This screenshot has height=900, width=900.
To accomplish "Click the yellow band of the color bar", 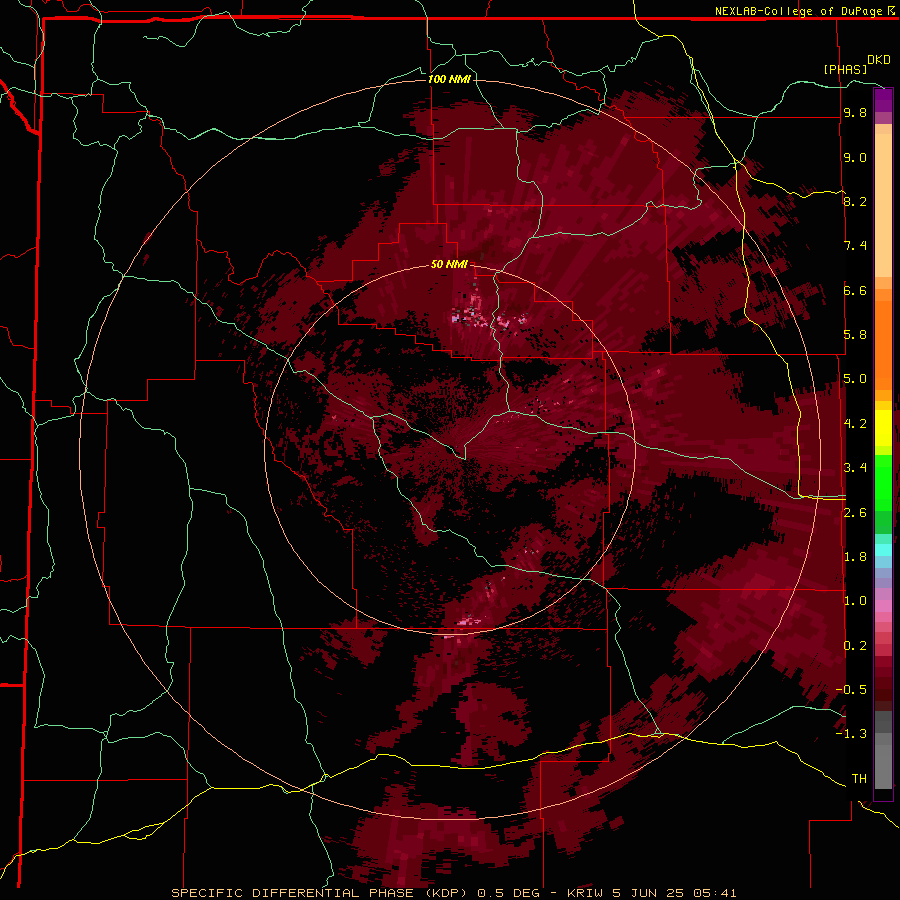I will [x=883, y=428].
